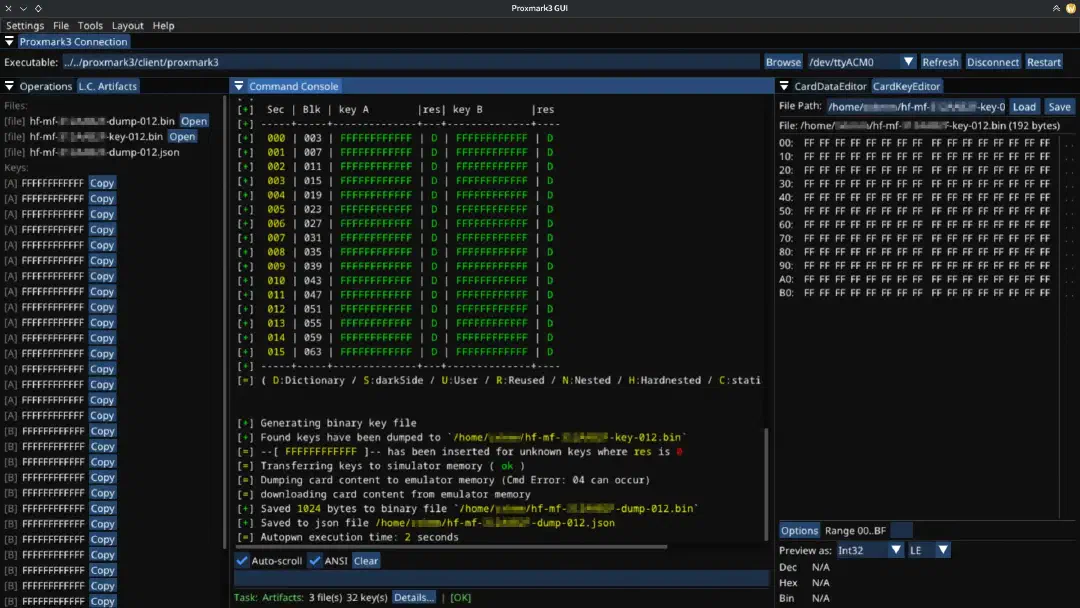Click the window pin diamond icon
Image resolution: width=1080 pixels, height=608 pixels.
38,8
